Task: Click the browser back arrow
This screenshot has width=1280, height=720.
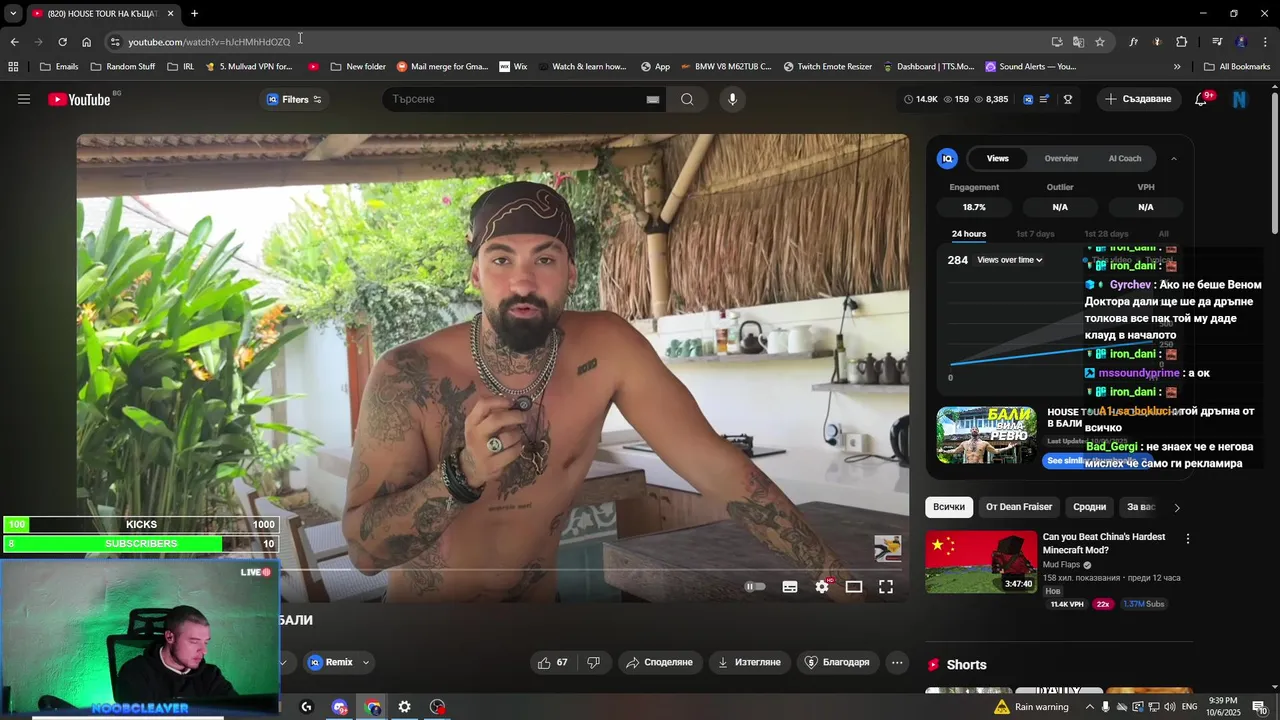Action: click(x=14, y=42)
